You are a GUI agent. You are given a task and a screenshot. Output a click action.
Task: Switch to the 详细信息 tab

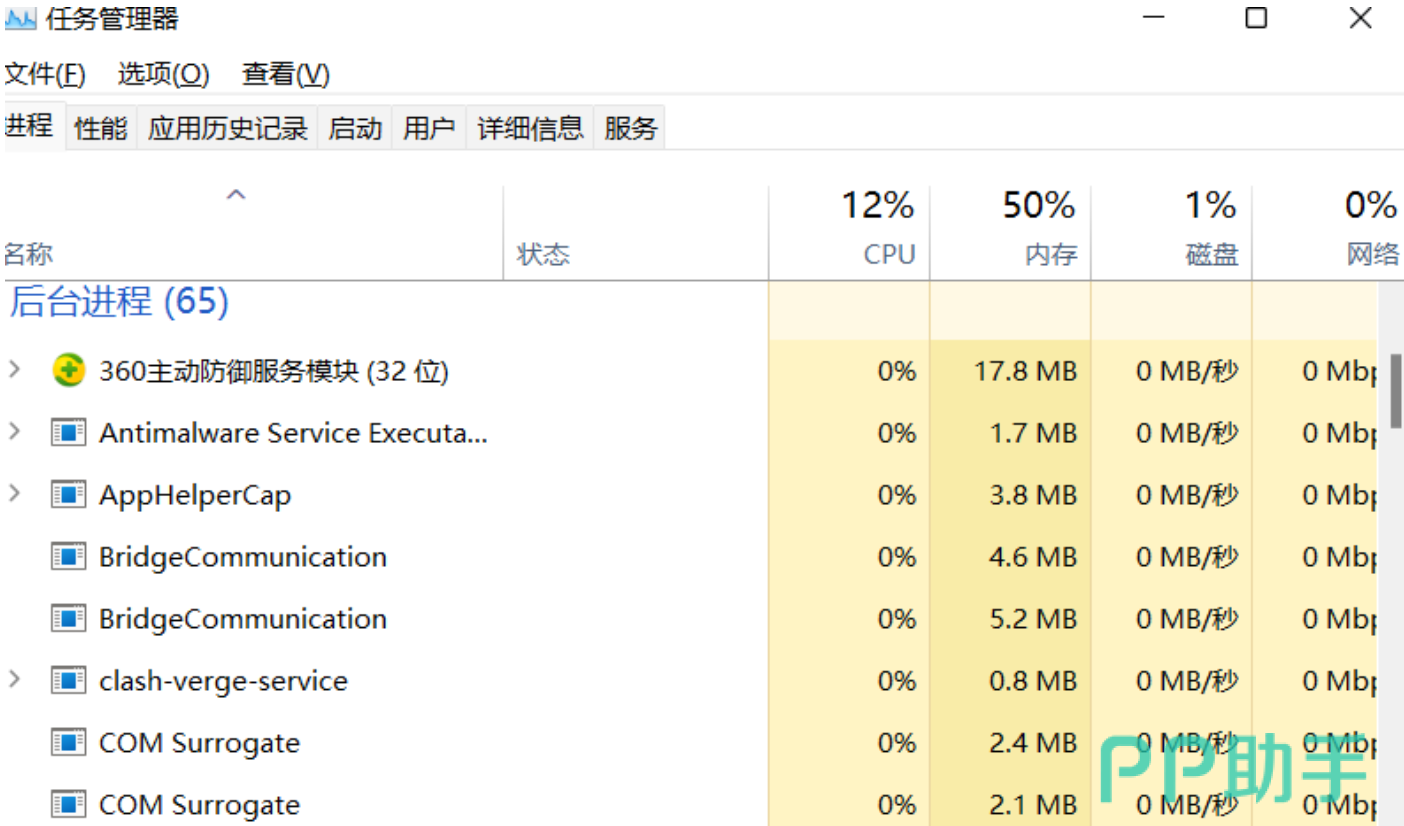(530, 128)
